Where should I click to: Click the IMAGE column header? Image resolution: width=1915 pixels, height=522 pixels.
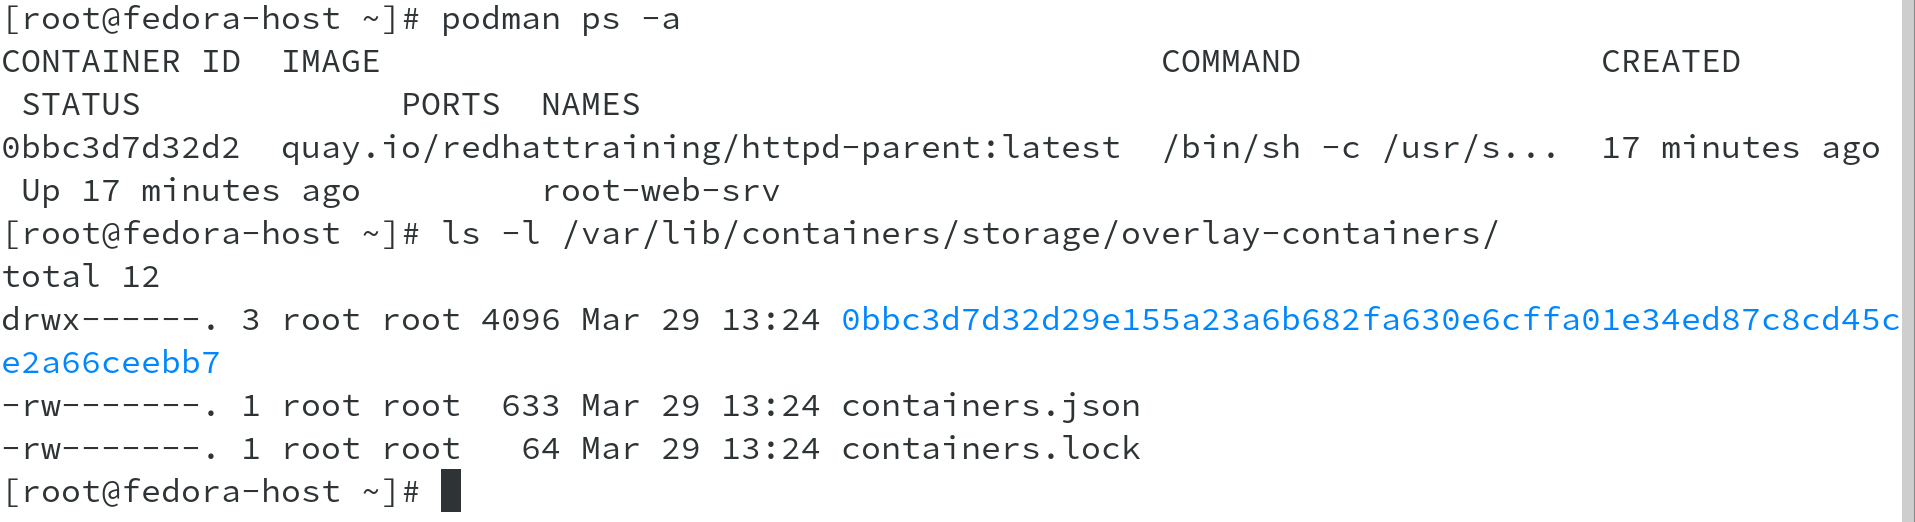coord(330,62)
